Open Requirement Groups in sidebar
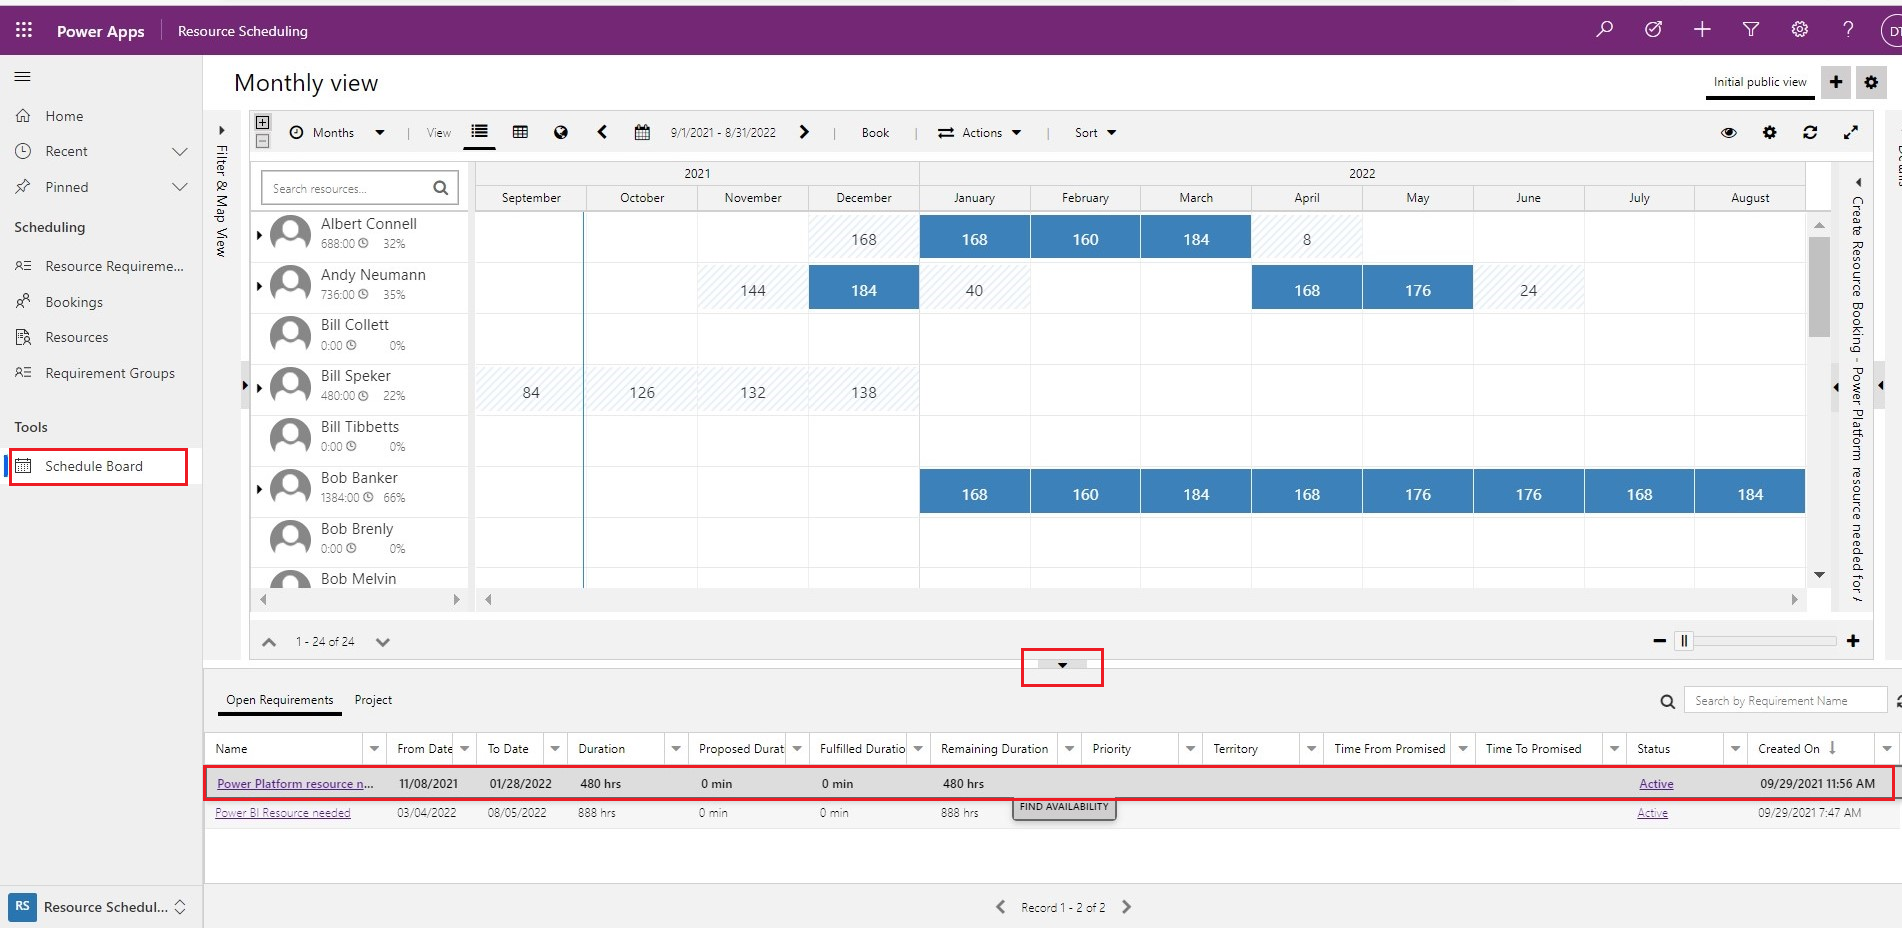 [110, 373]
